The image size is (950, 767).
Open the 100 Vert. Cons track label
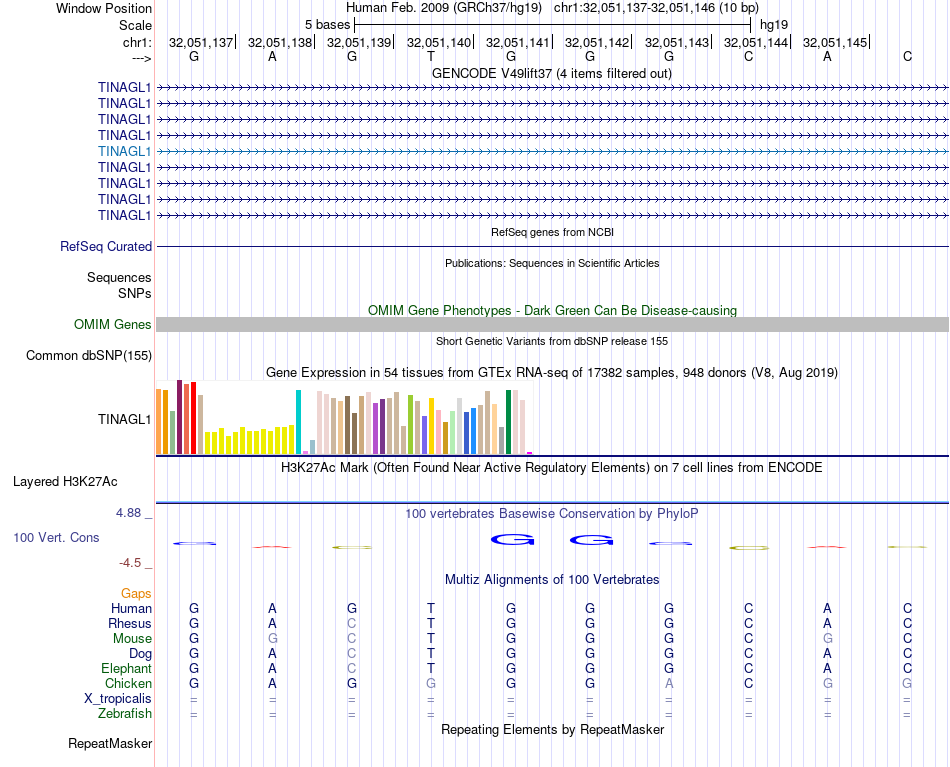(x=56, y=538)
